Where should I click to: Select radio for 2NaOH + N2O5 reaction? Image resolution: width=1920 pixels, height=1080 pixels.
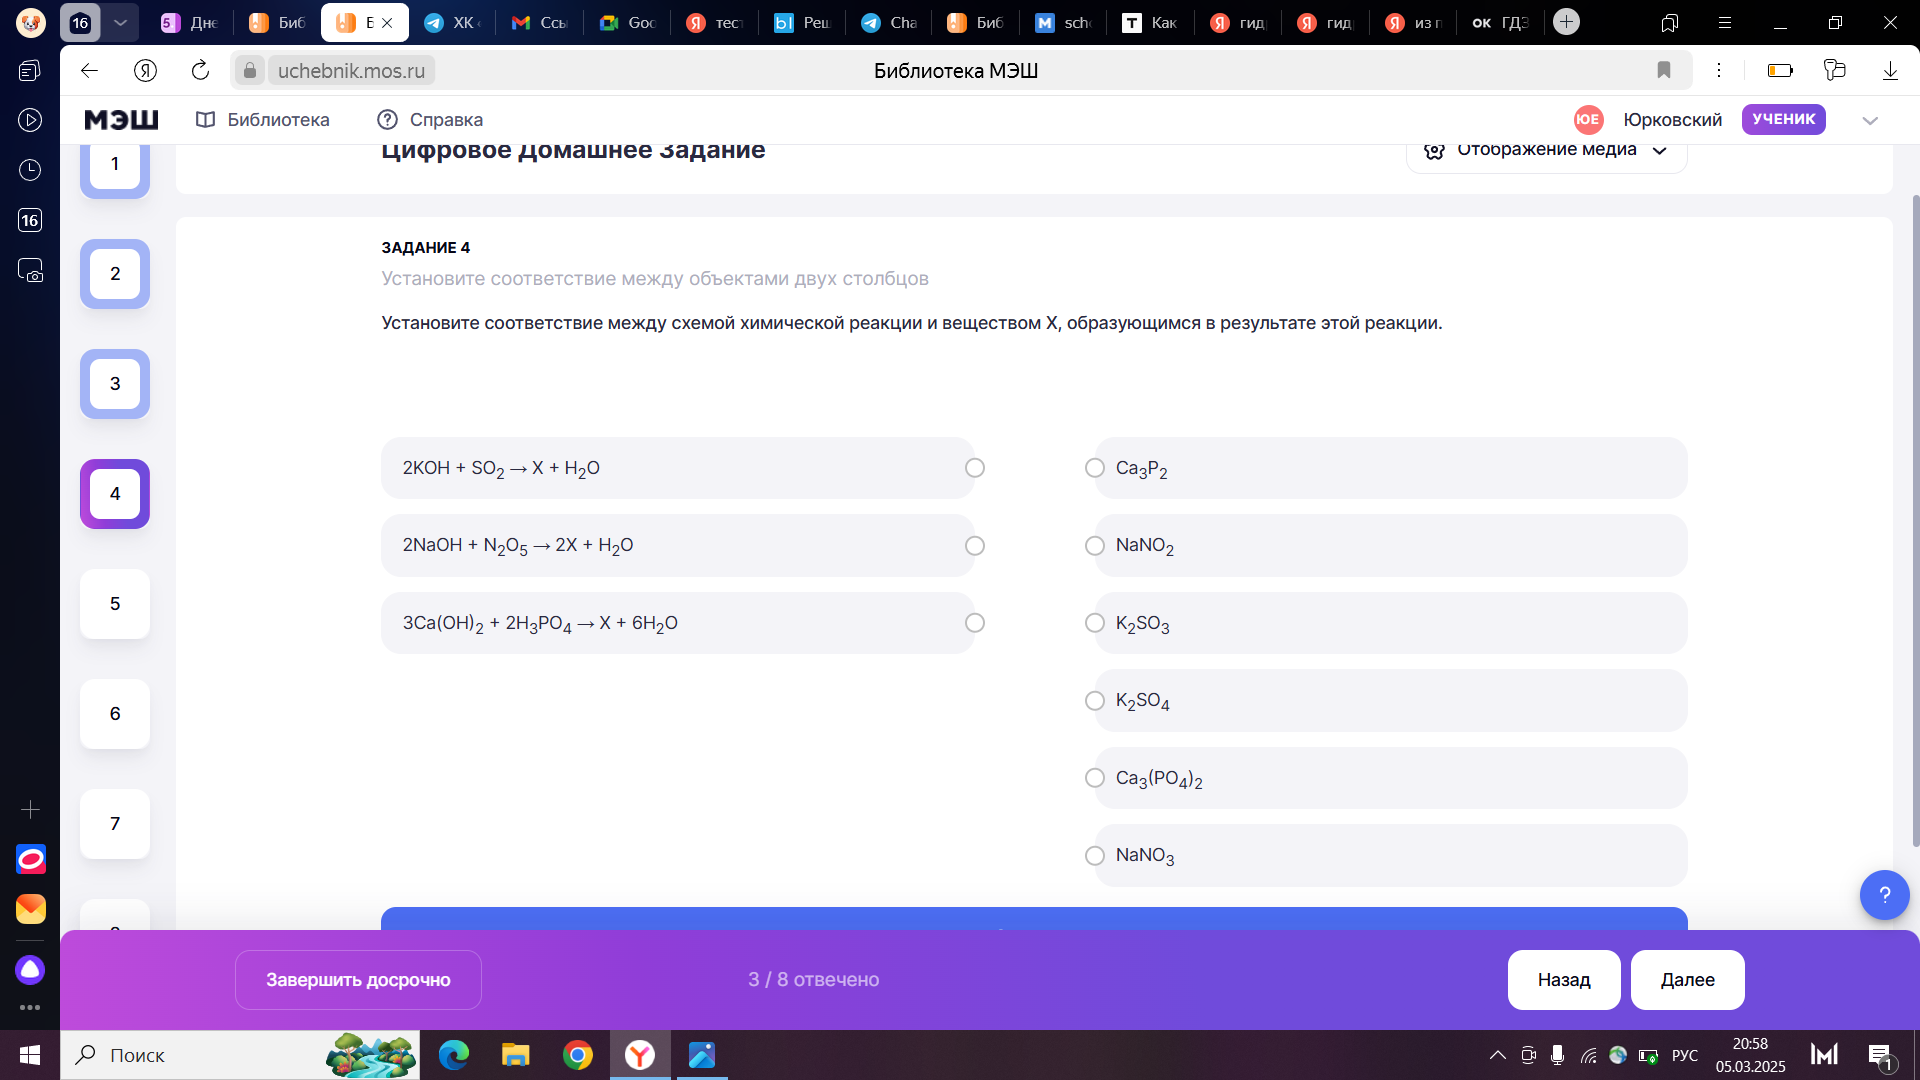[975, 546]
